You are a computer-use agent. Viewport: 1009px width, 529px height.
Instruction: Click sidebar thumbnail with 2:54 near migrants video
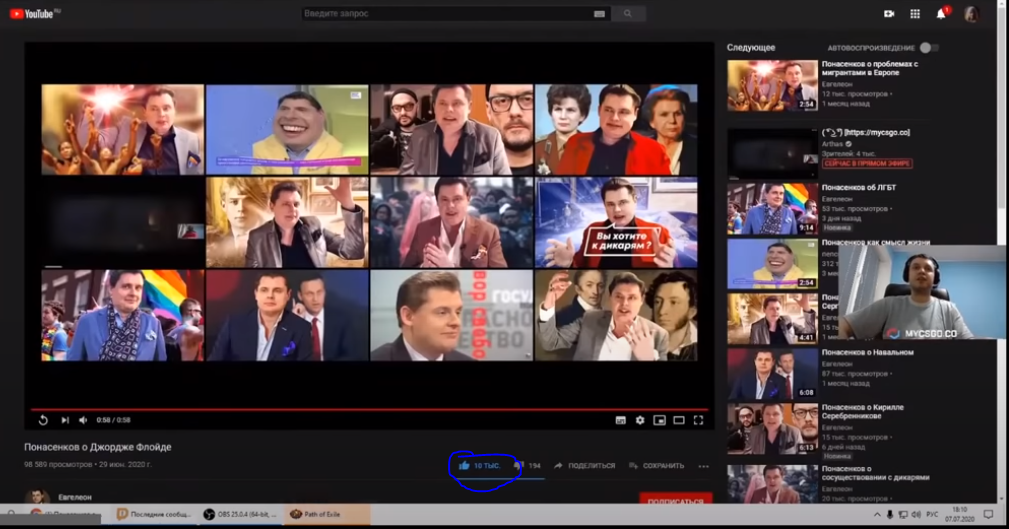coord(772,86)
